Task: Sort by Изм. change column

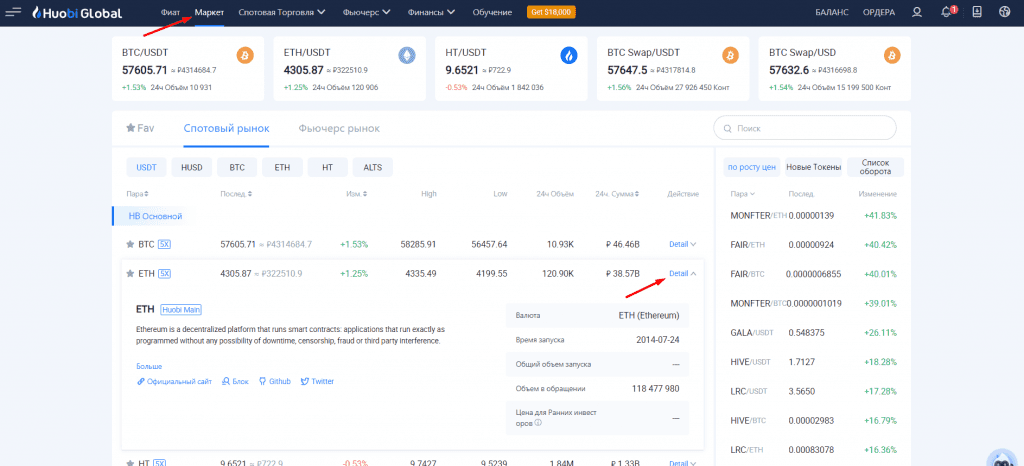Action: tap(357, 194)
